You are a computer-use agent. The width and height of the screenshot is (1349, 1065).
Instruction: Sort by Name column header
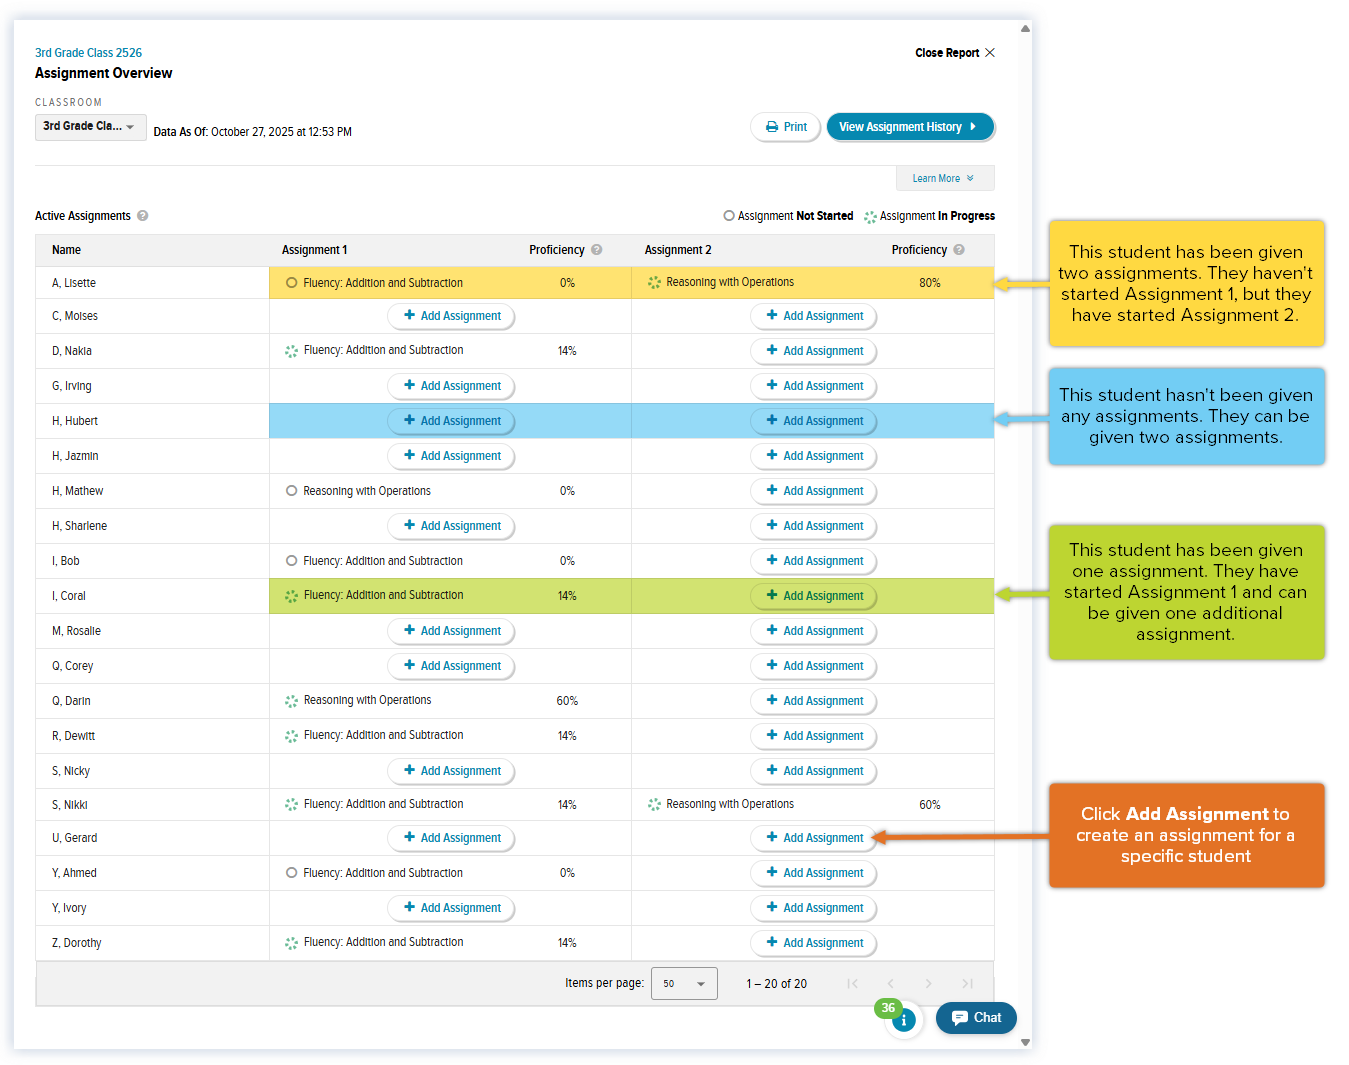tap(66, 250)
